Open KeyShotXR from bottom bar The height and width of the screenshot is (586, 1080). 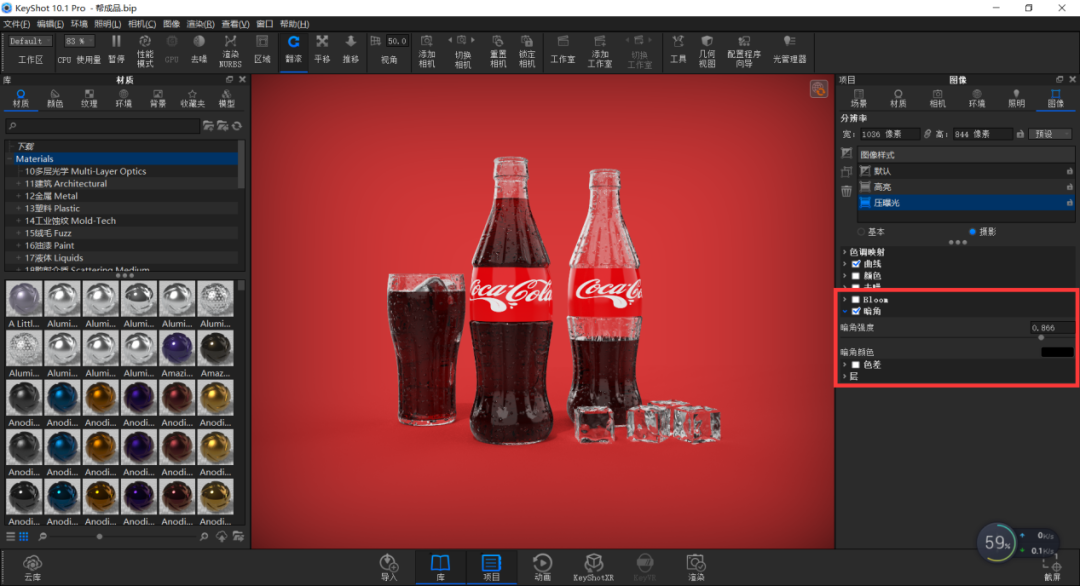593,567
